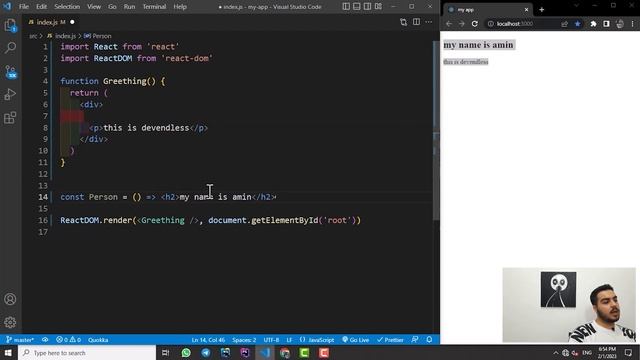Toggle secondary side bar layout icon
This screenshot has height=360, width=640.
click(x=367, y=7)
